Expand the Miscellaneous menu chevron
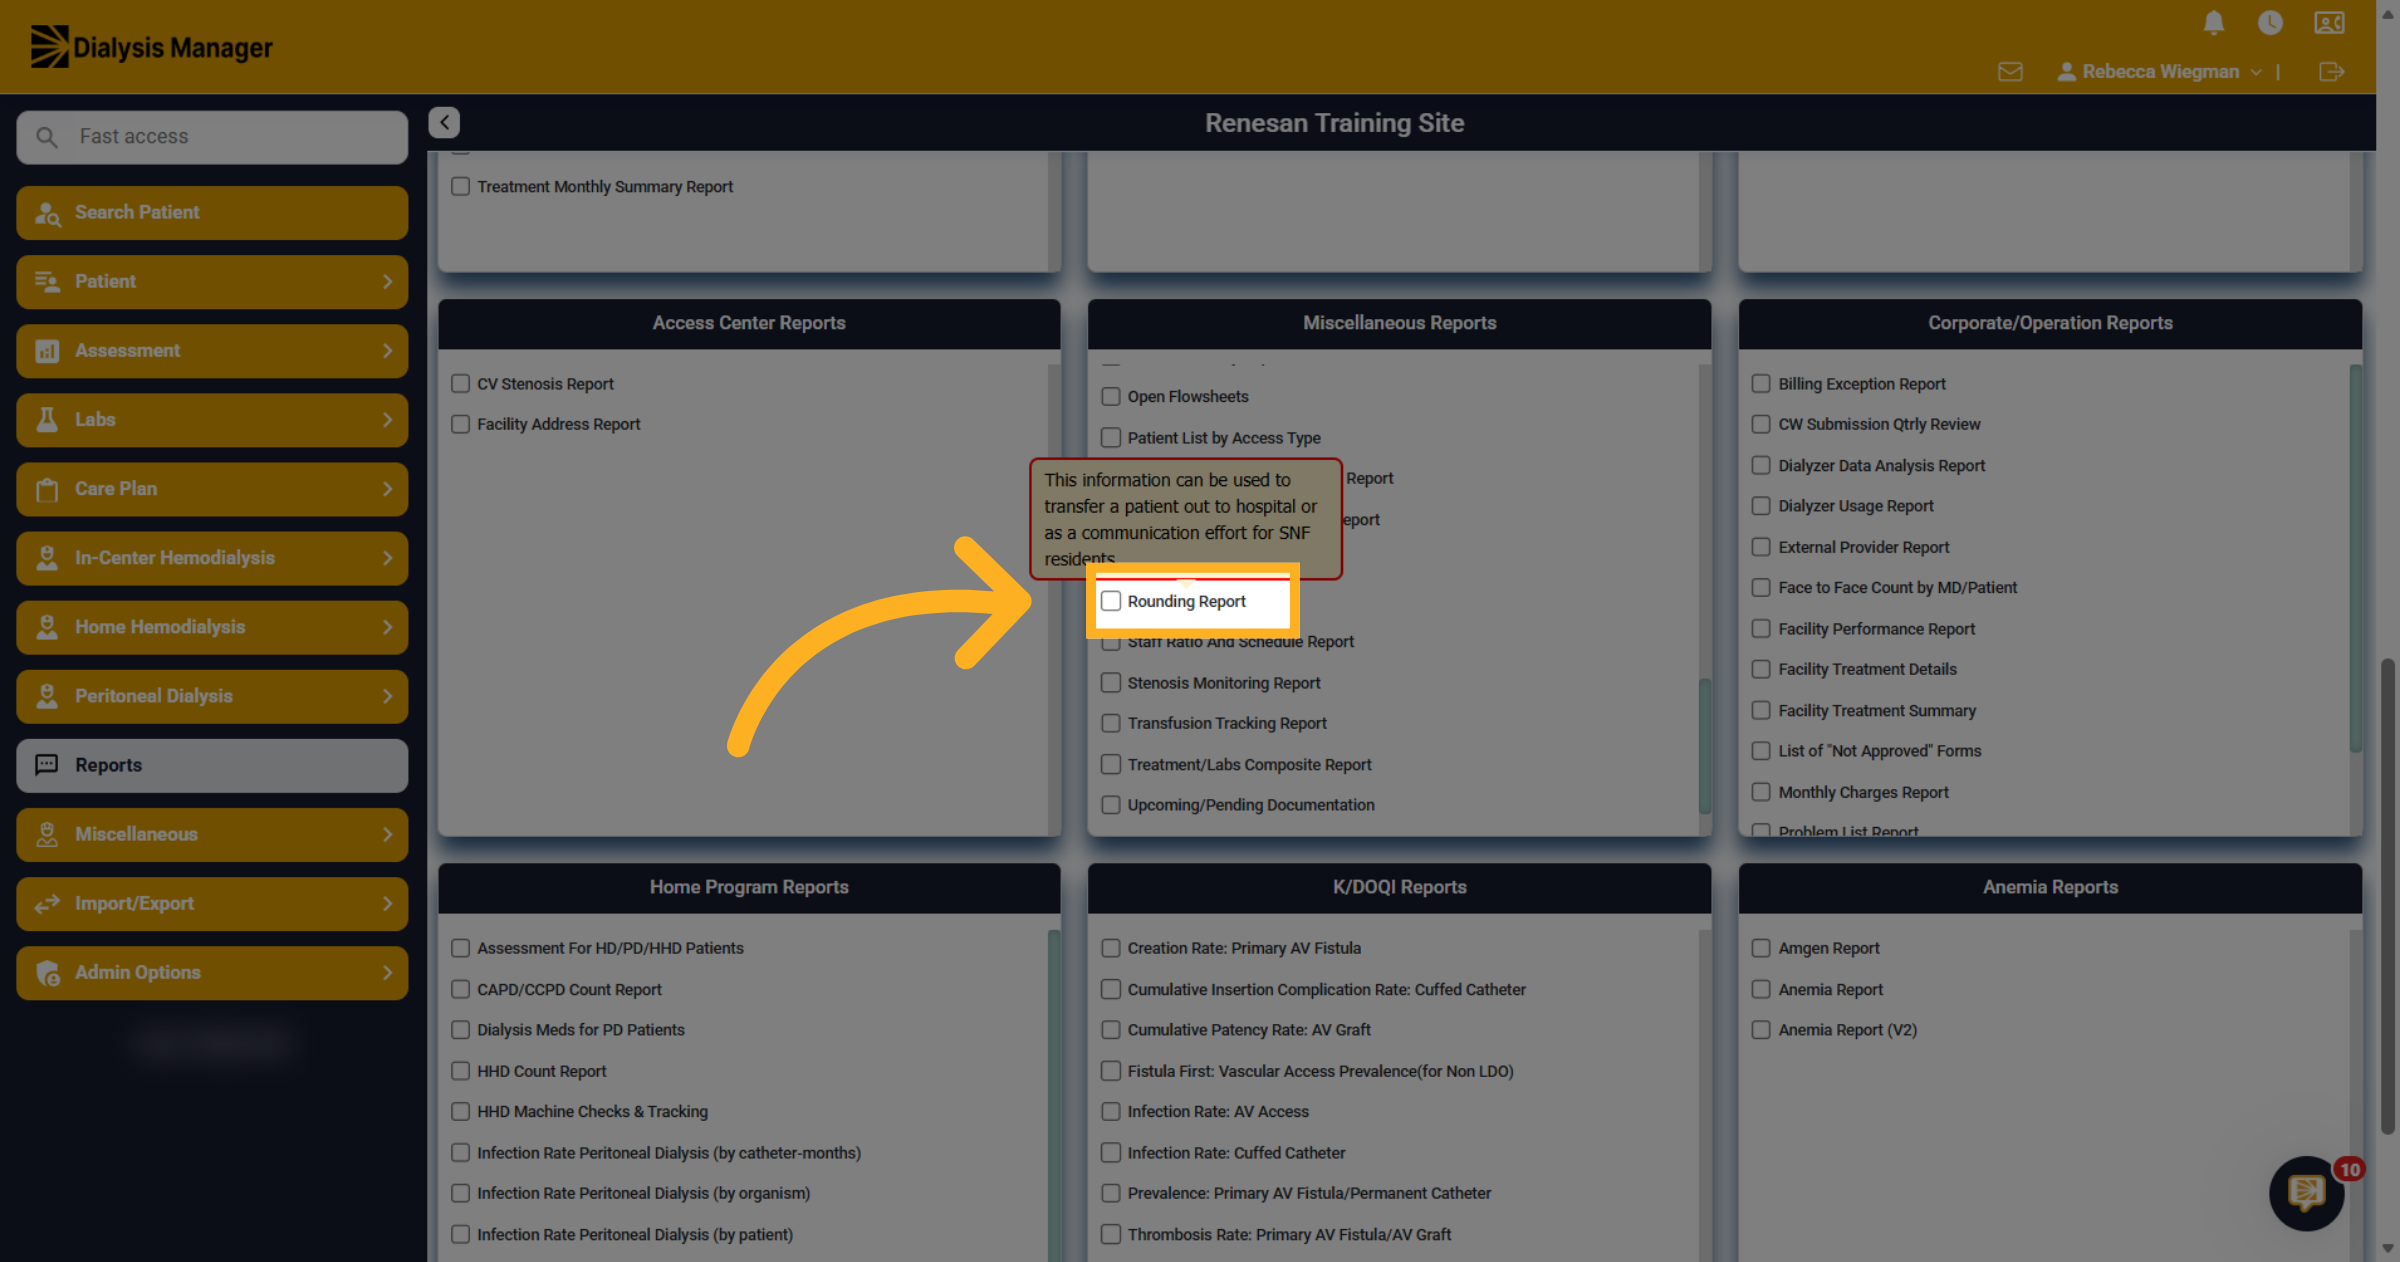2400x1262 pixels. pos(388,834)
